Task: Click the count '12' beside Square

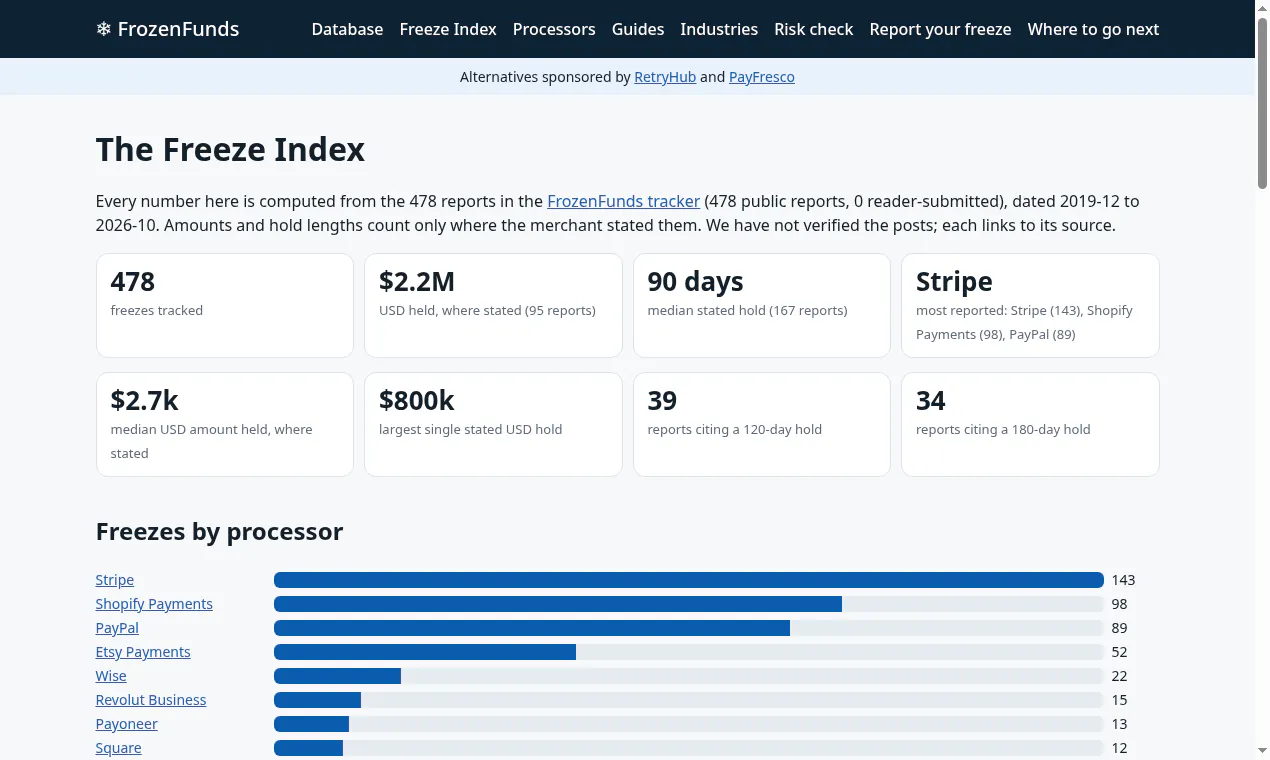Action: coord(1119,748)
